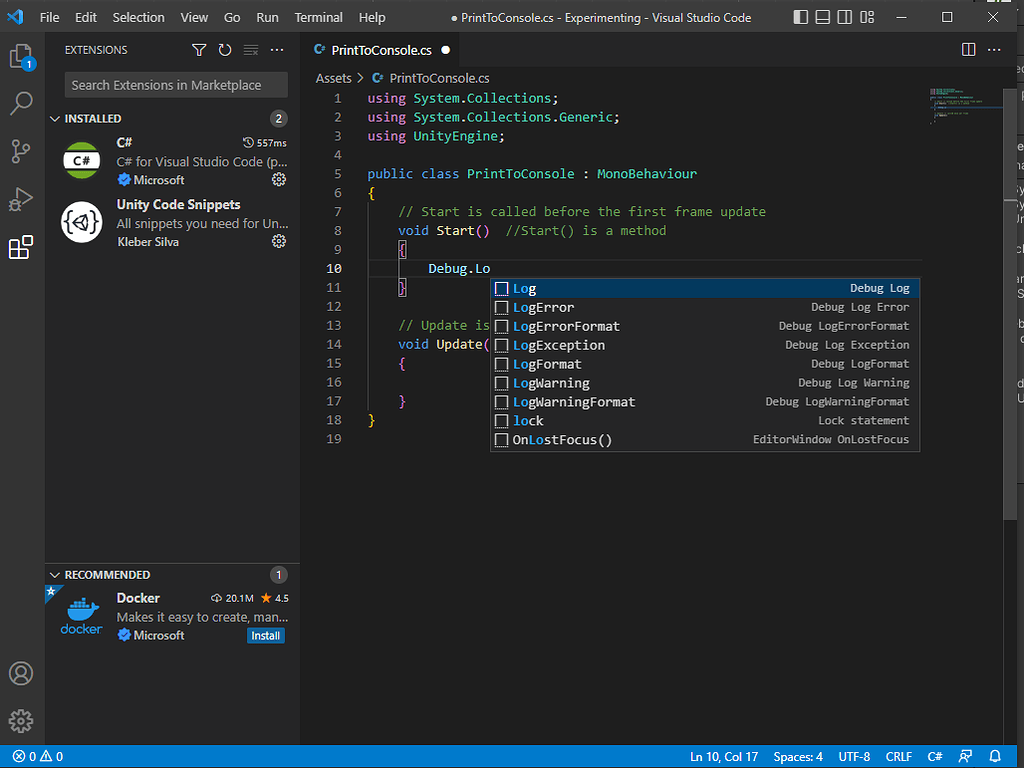Collapse the RECOMMENDED extensions section
The height and width of the screenshot is (768, 1024).
tap(55, 575)
